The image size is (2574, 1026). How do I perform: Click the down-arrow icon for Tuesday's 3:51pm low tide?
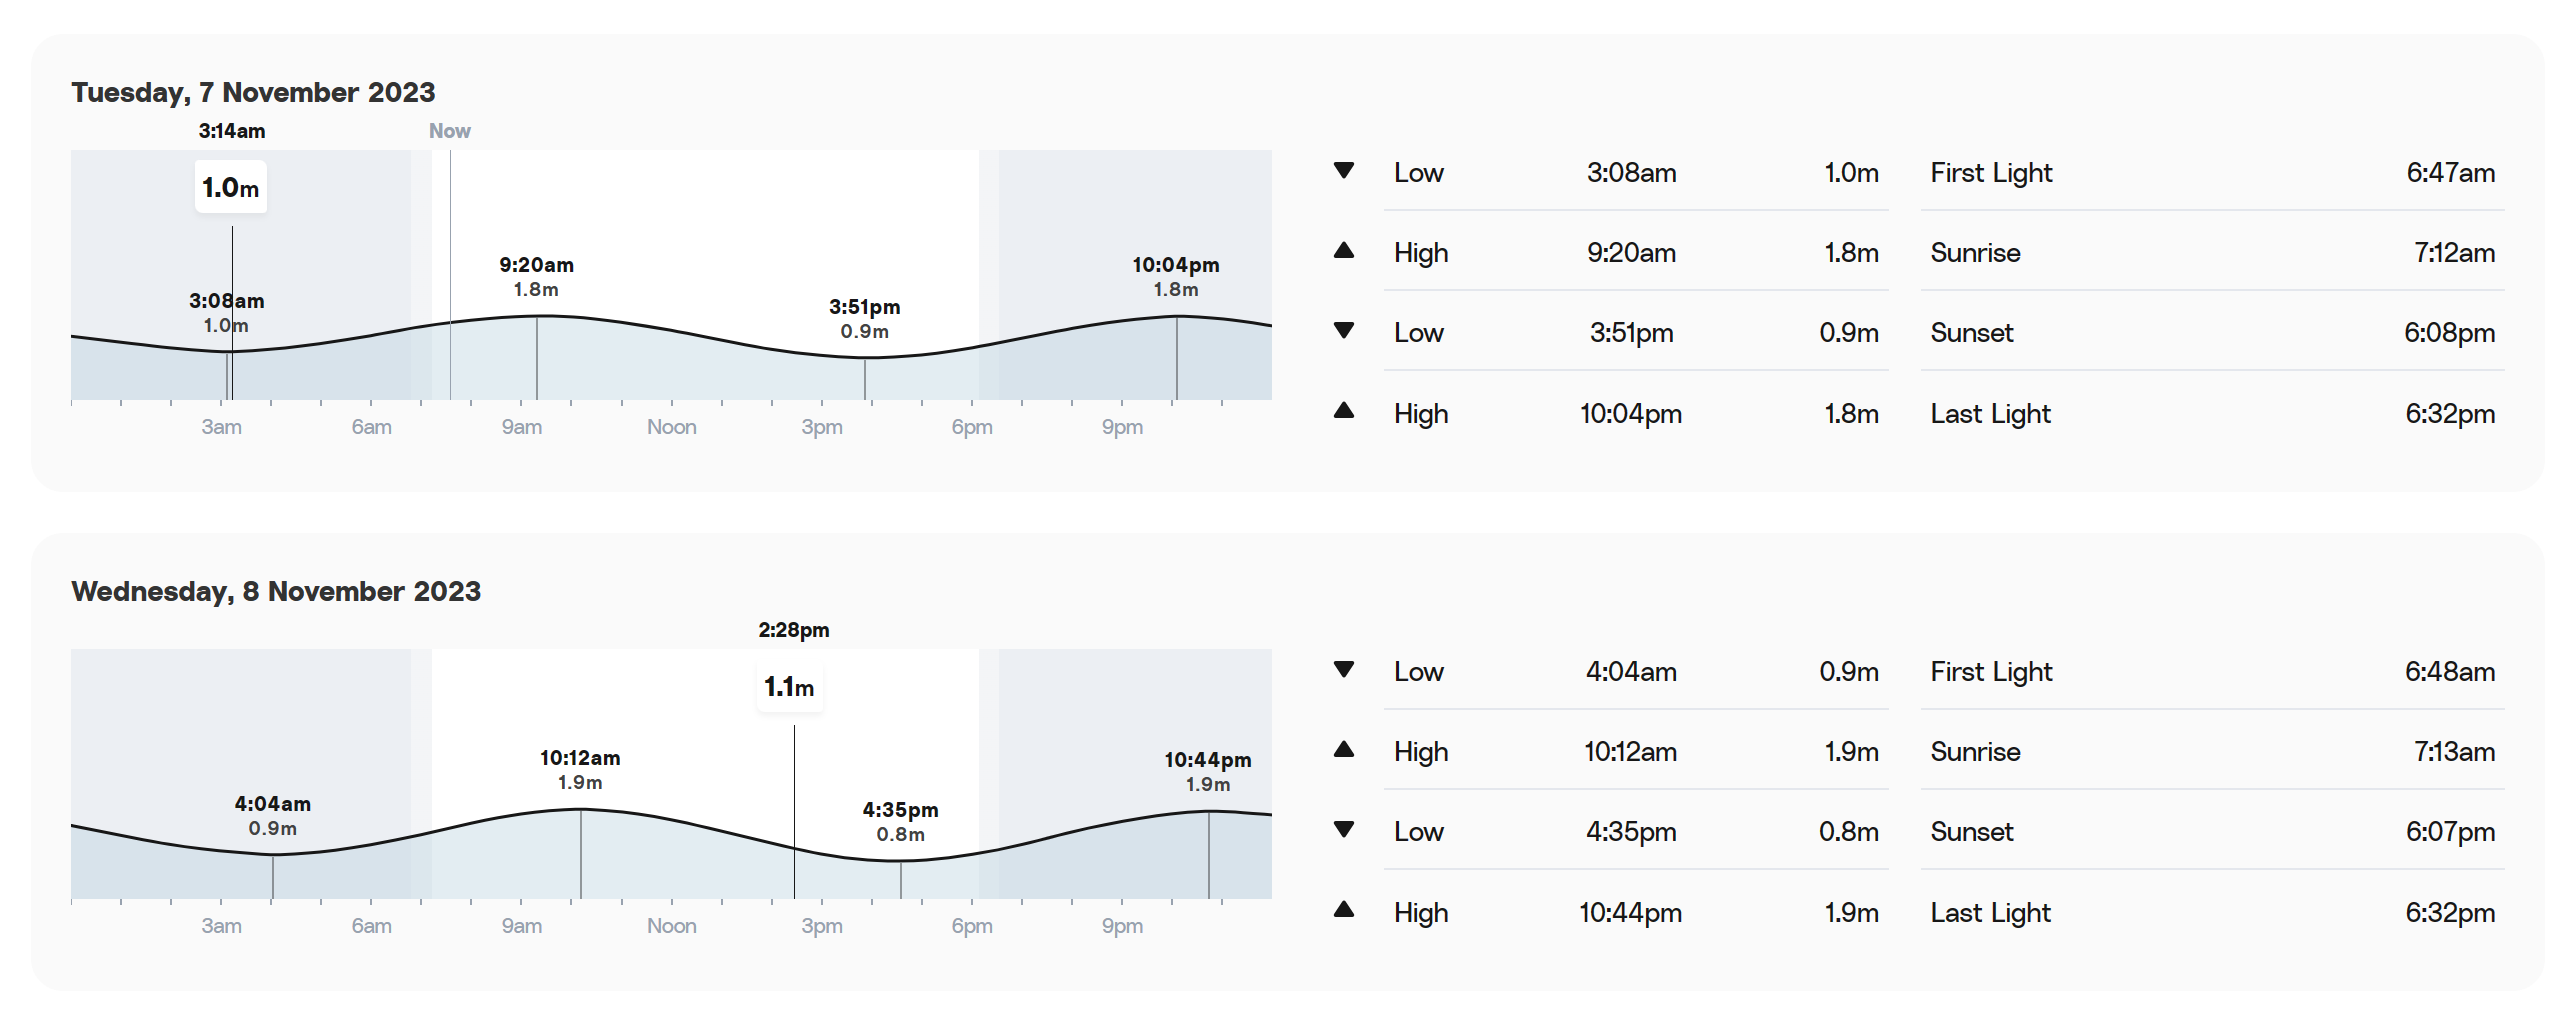point(1344,331)
